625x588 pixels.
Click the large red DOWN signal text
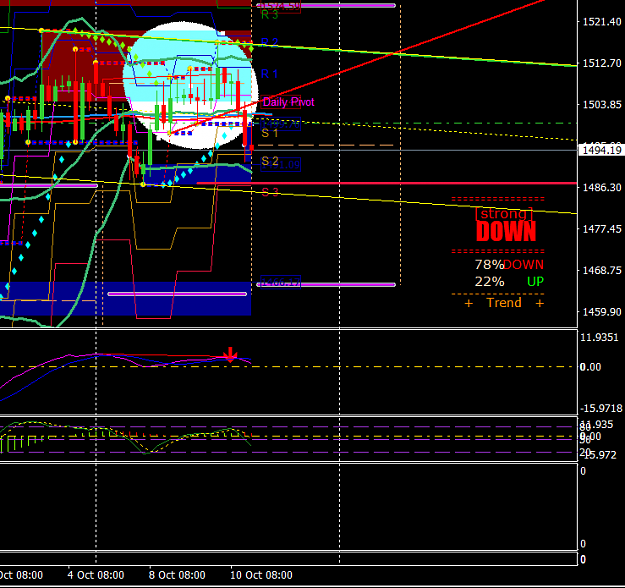[506, 231]
